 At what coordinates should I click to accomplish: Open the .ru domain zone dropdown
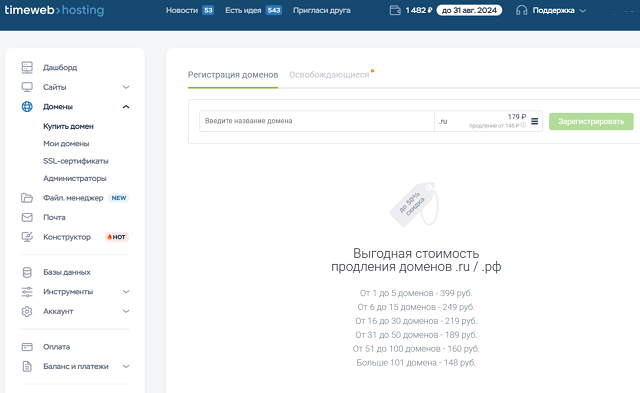point(488,121)
